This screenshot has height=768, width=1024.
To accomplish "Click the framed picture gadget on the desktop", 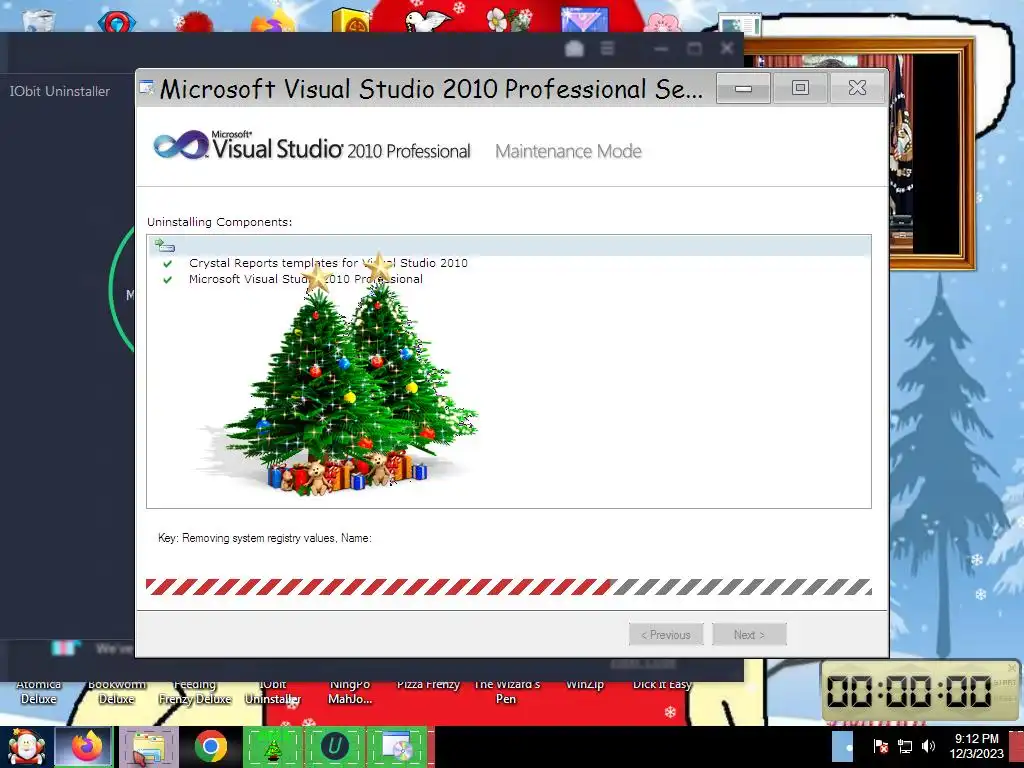I will click(932, 154).
